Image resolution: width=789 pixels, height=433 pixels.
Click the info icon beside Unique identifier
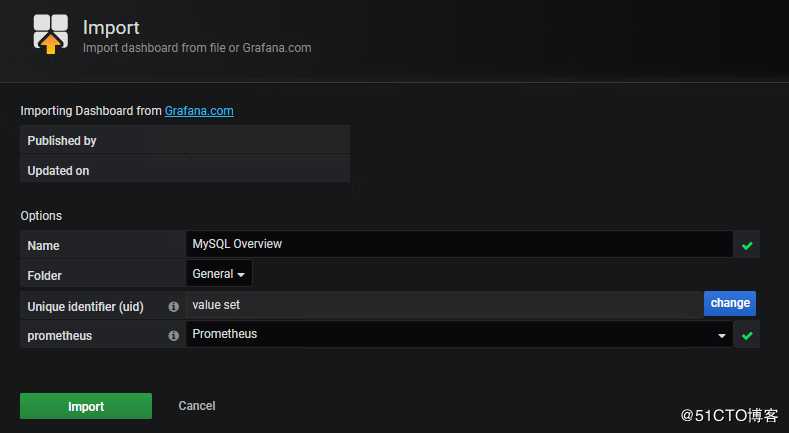173,306
